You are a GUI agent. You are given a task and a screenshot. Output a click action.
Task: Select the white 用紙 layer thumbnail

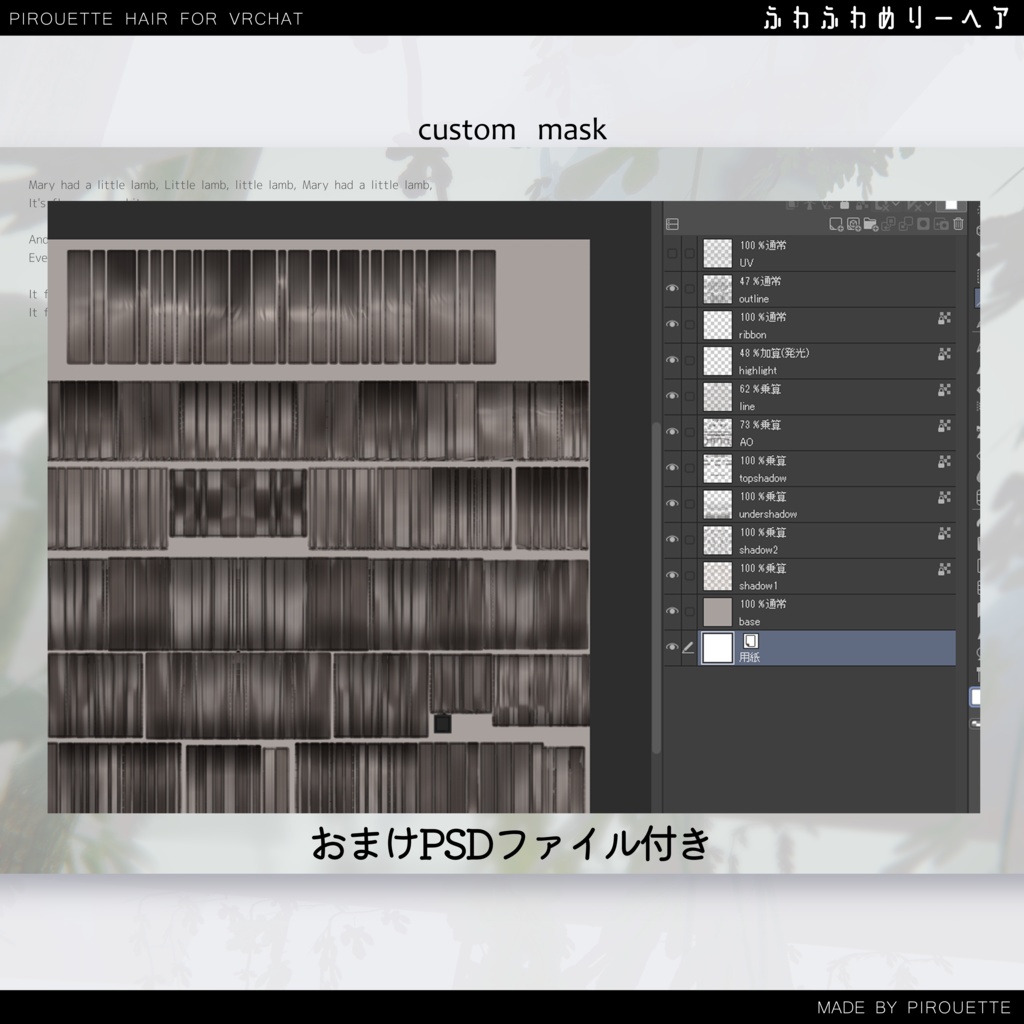(717, 648)
